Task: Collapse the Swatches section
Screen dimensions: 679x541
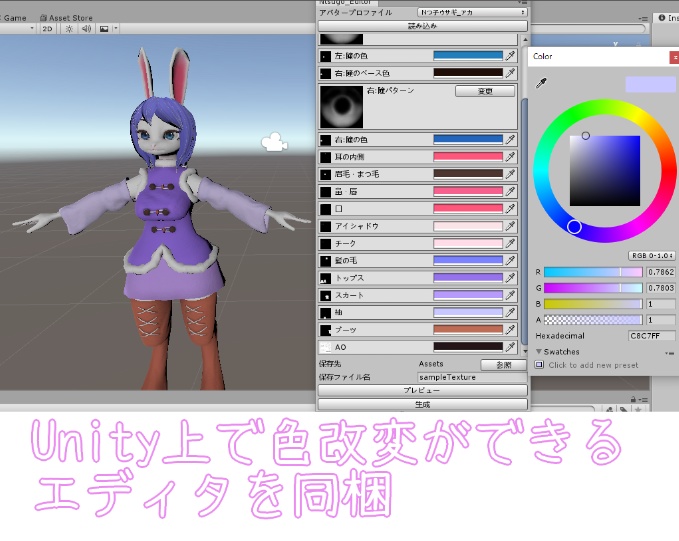Action: [539, 351]
